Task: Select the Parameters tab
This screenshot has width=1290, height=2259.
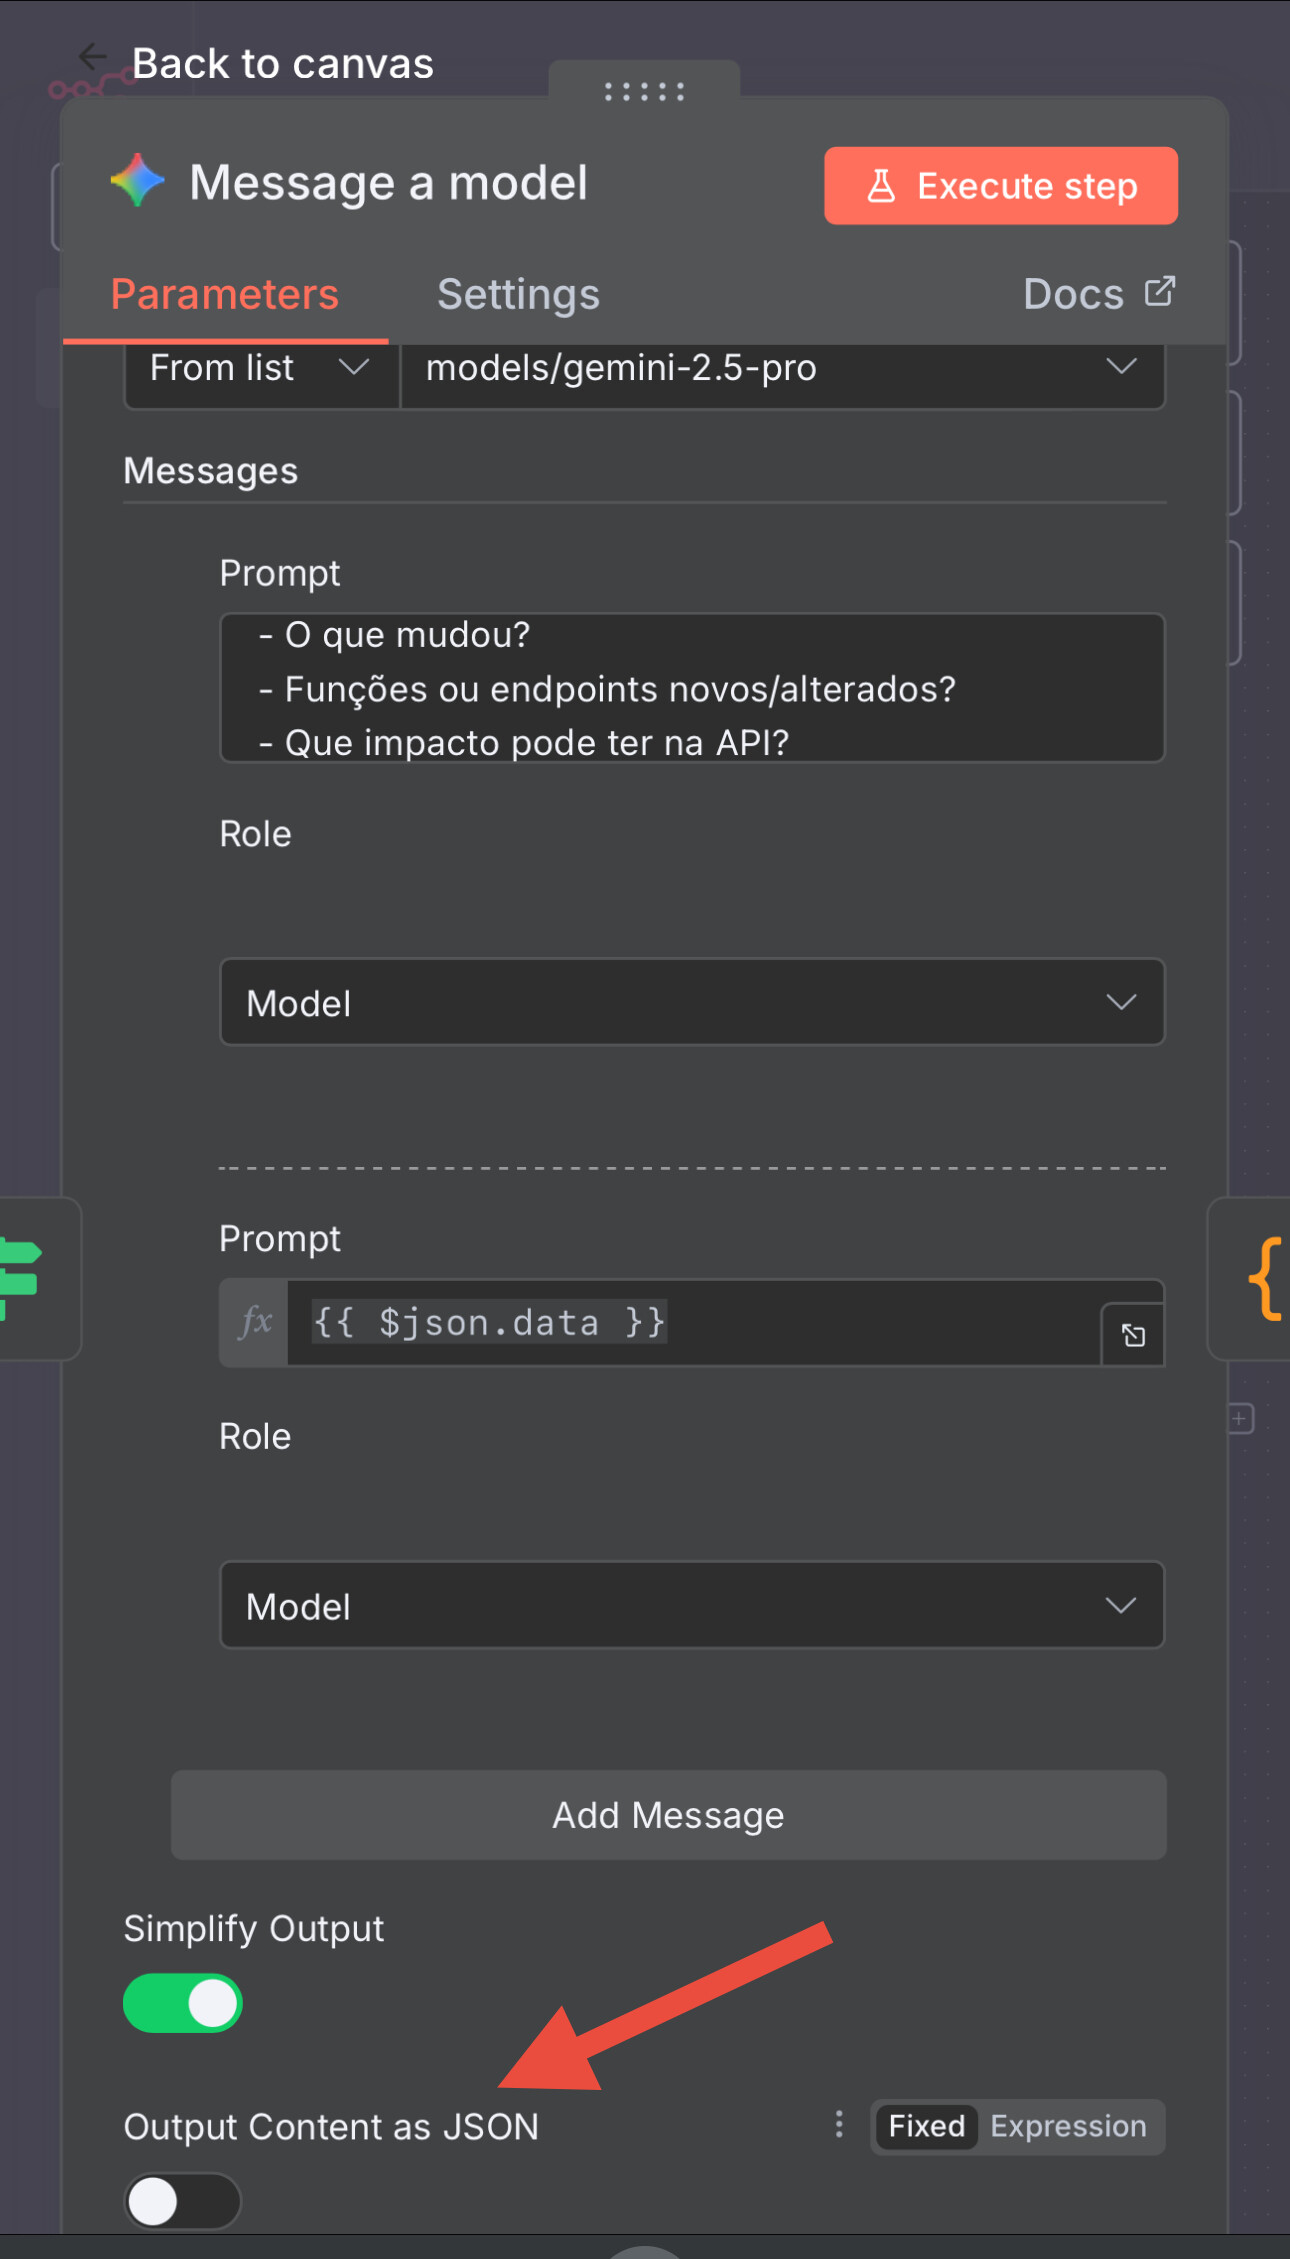Action: (225, 295)
